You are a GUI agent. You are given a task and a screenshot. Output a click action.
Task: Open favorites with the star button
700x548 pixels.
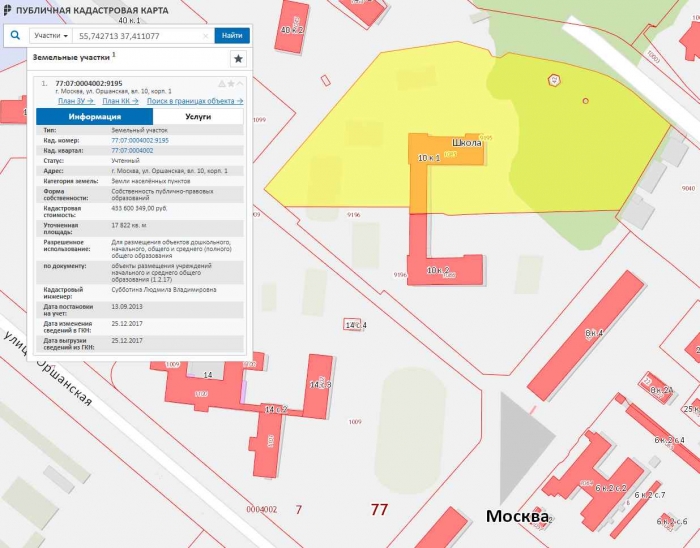[238, 59]
